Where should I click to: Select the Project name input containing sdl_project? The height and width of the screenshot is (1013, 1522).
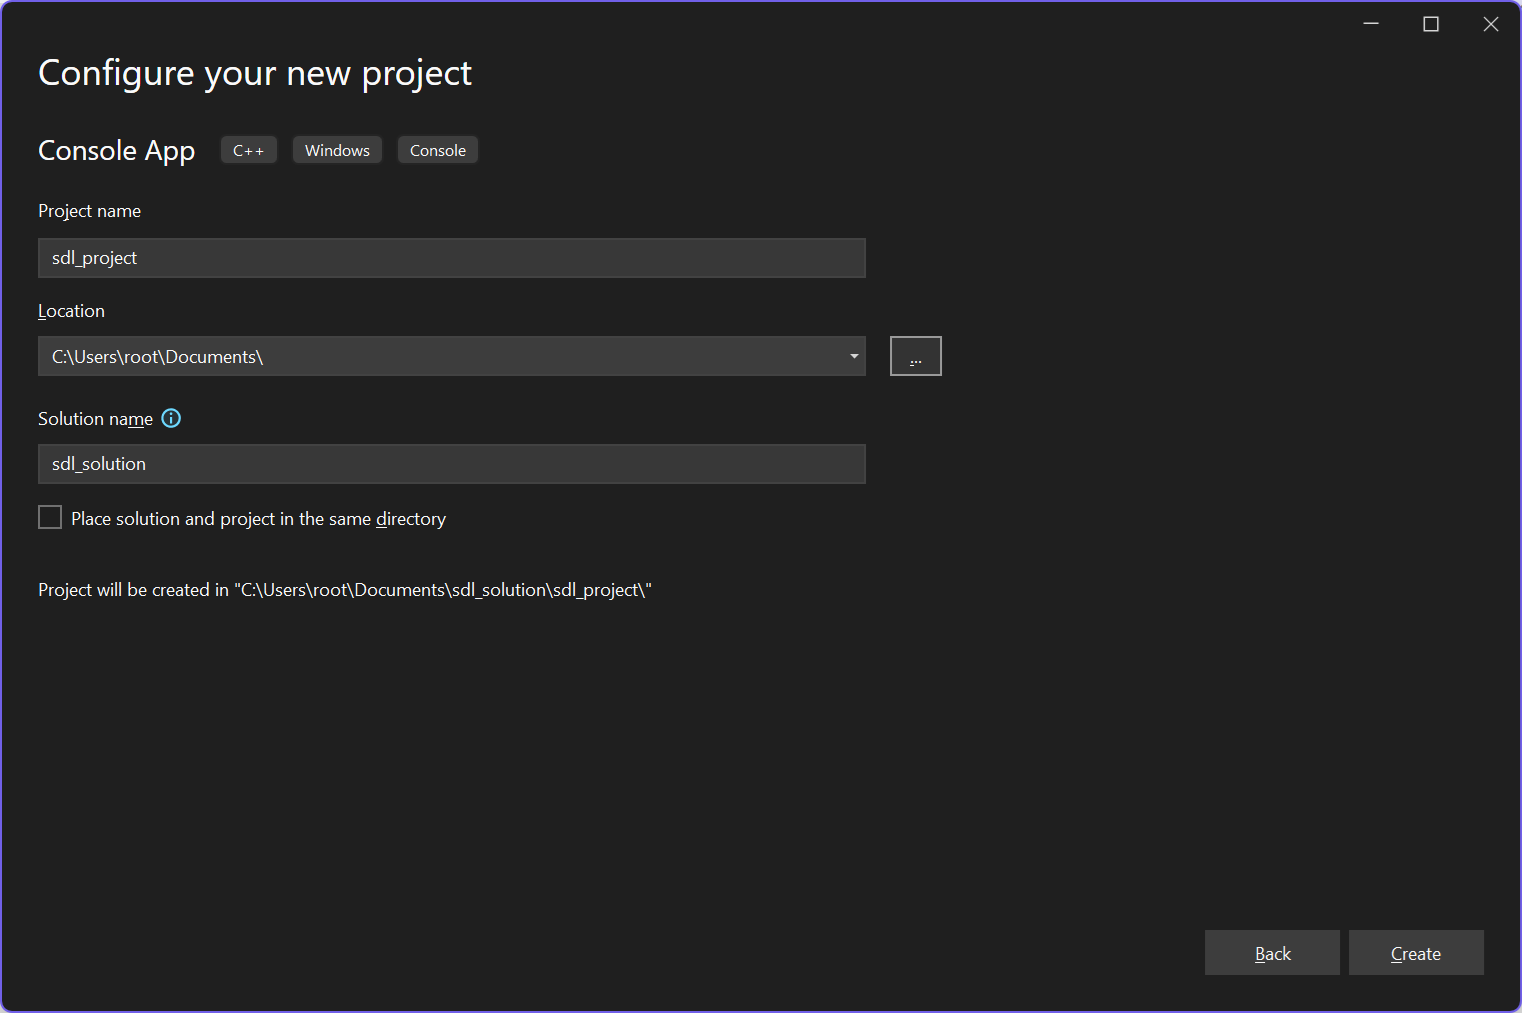click(451, 258)
